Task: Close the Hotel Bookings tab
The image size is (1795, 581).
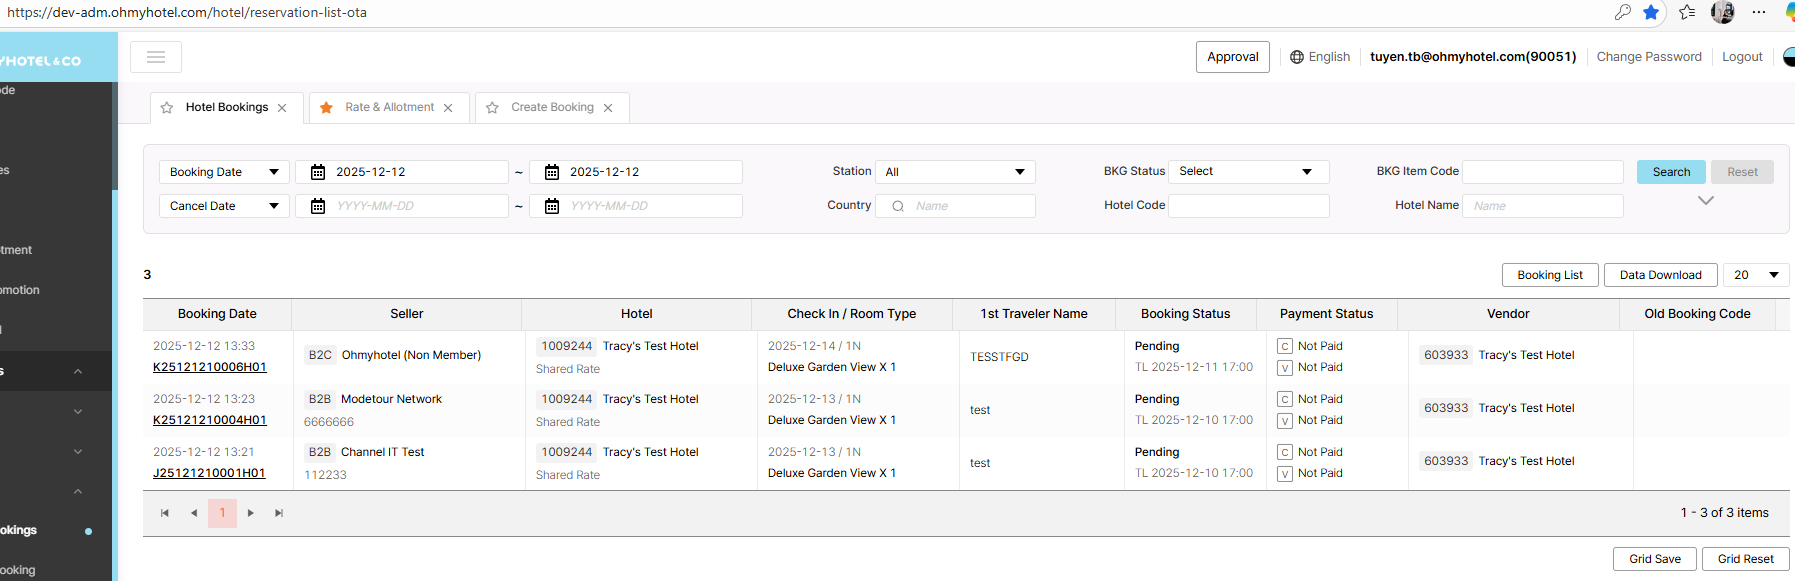Action: 282,108
